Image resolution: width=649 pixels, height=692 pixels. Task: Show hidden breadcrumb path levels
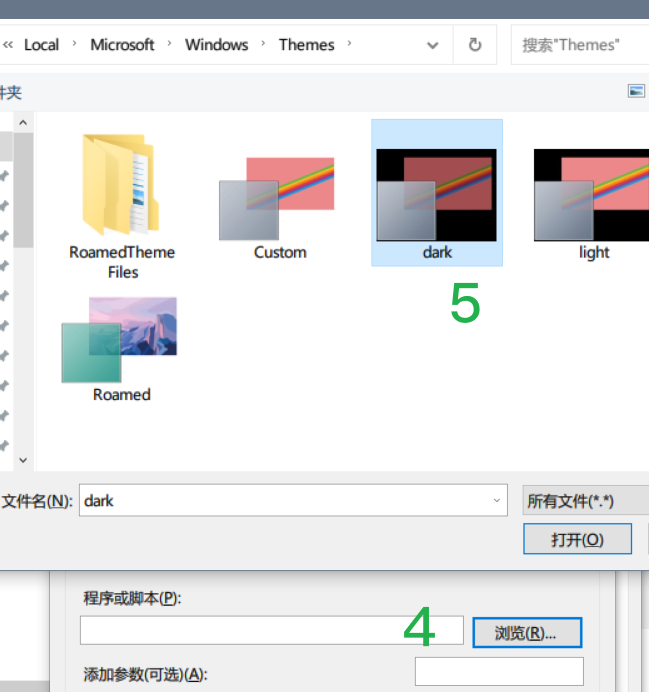(8, 45)
